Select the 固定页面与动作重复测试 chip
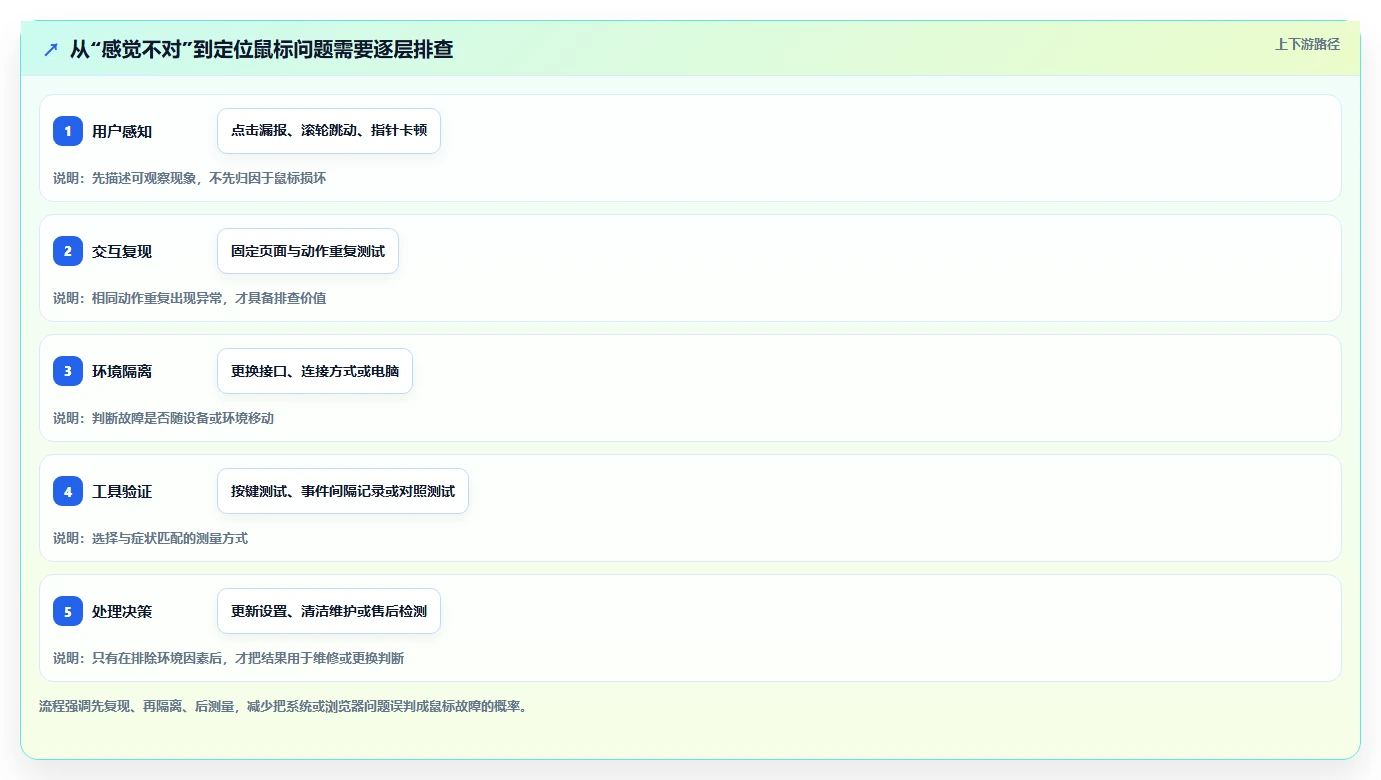 [x=308, y=251]
